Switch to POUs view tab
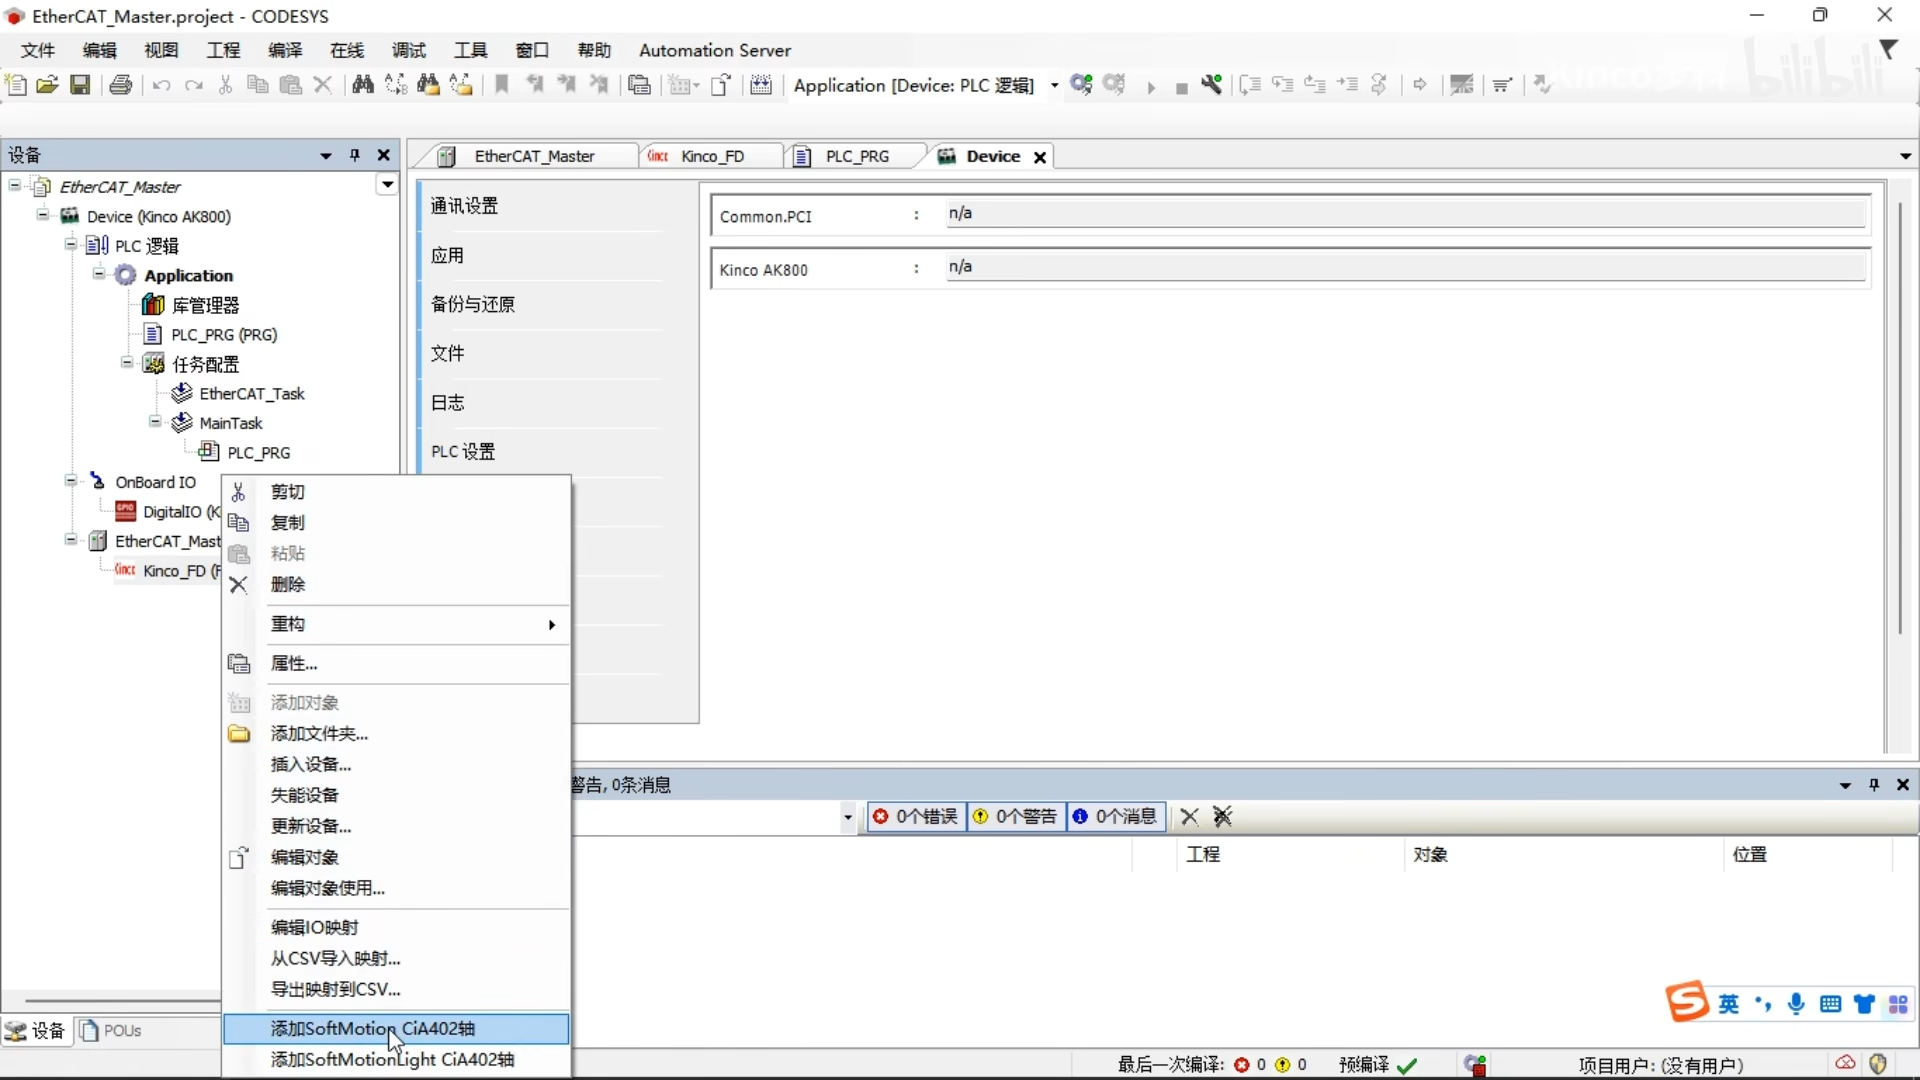1920x1080 pixels. coord(112,1030)
